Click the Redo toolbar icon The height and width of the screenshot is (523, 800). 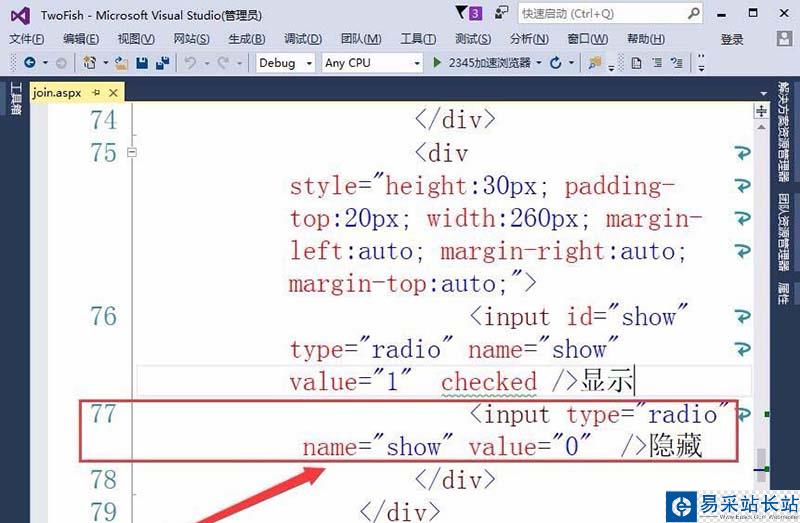tap(223, 63)
